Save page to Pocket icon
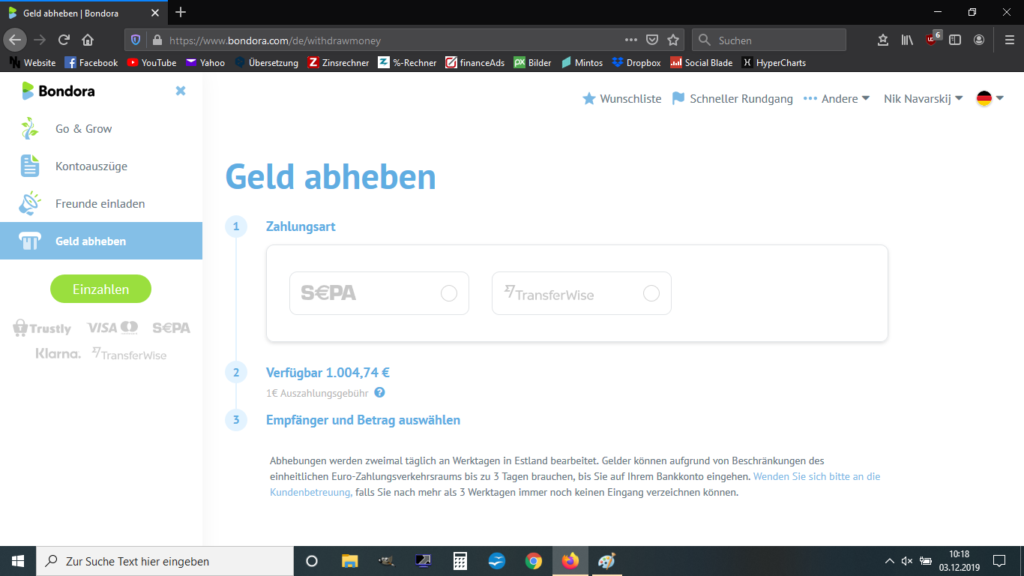Screen dimensions: 1024x576 pyautogui.click(x=652, y=40)
